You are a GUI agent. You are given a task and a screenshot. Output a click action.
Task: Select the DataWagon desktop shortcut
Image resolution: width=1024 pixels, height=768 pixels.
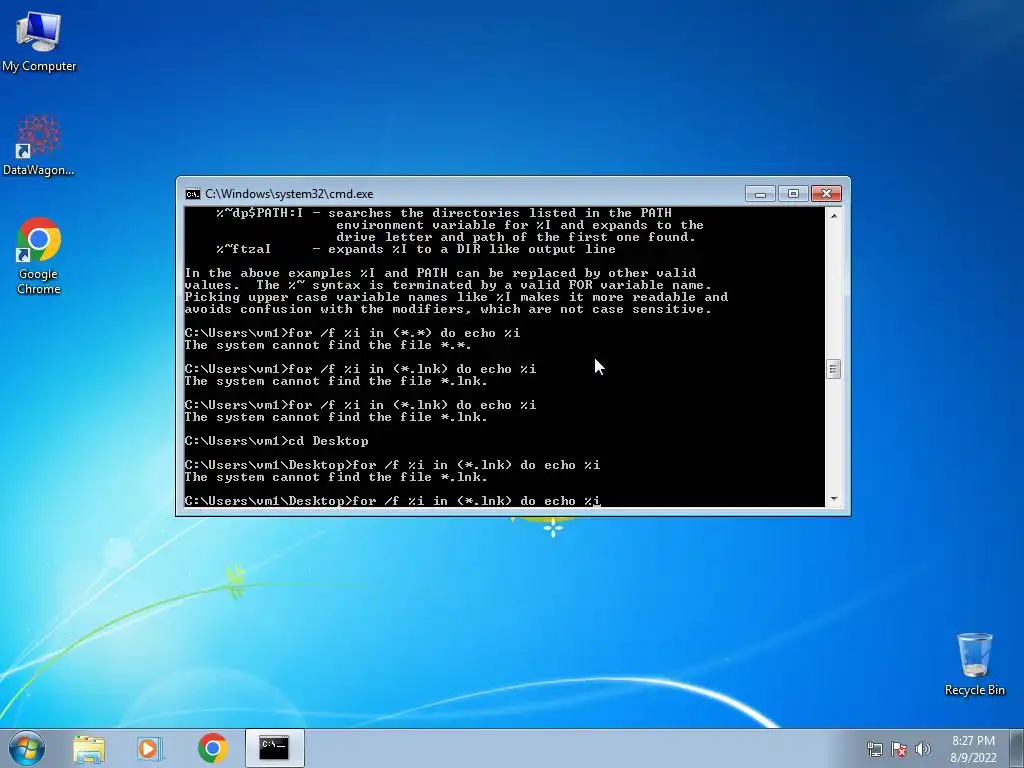[x=39, y=145]
